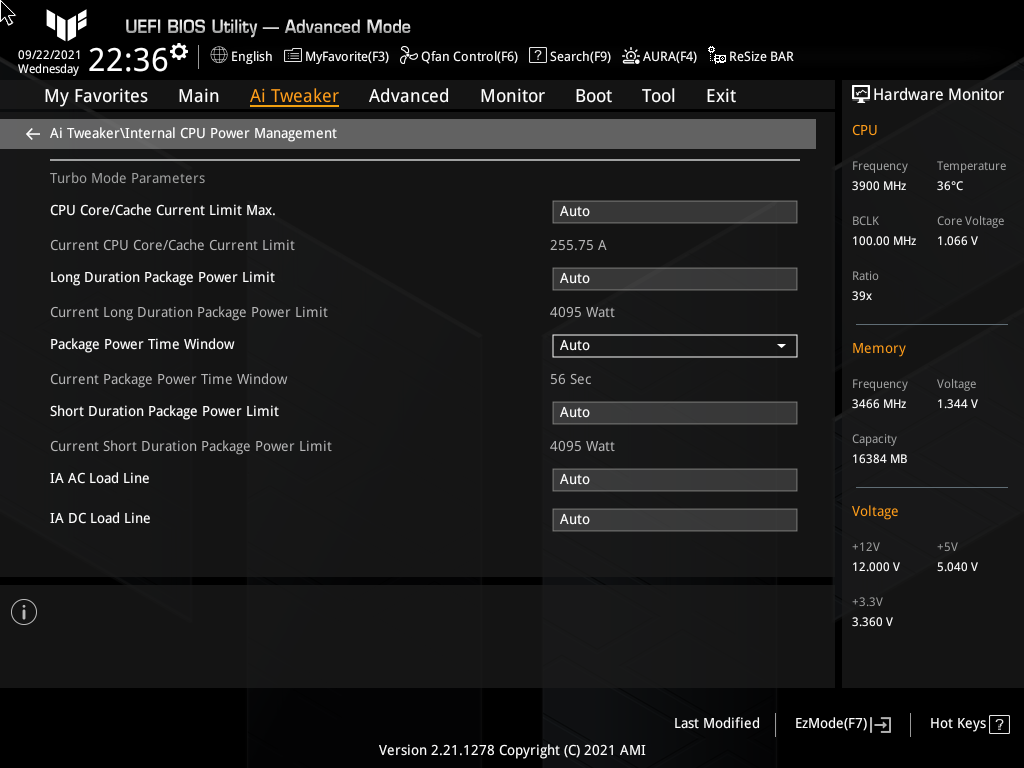Select the IA AC Load Line label
This screenshot has width=1024, height=768.
coord(100,478)
